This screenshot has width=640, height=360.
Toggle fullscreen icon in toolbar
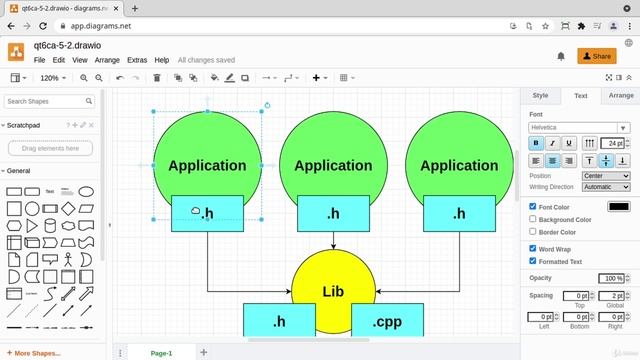click(609, 78)
